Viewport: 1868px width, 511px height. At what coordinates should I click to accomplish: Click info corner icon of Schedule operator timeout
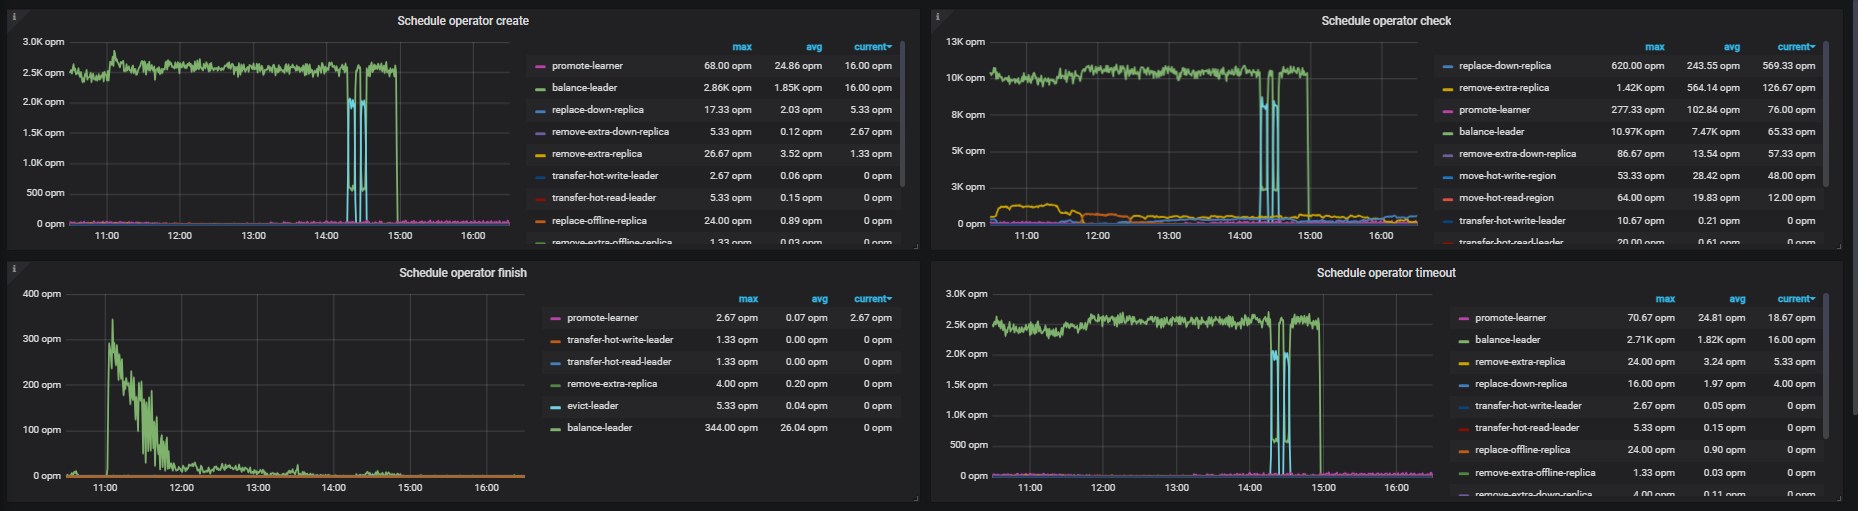tap(937, 268)
